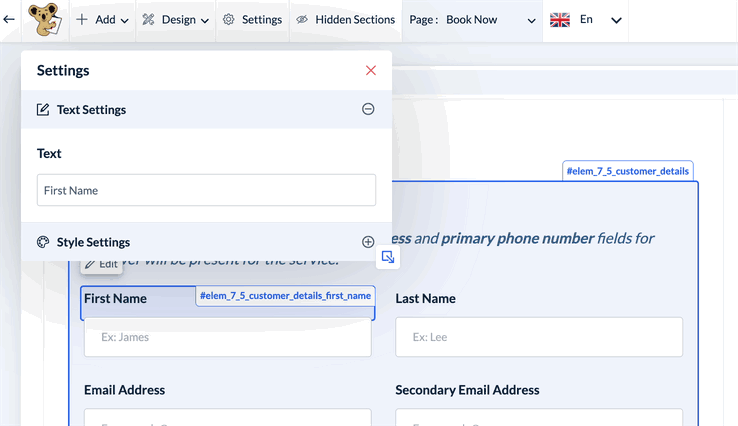Viewport: 738px width, 426px height.
Task: Expand the language chevron next to En
Action: 616,20
